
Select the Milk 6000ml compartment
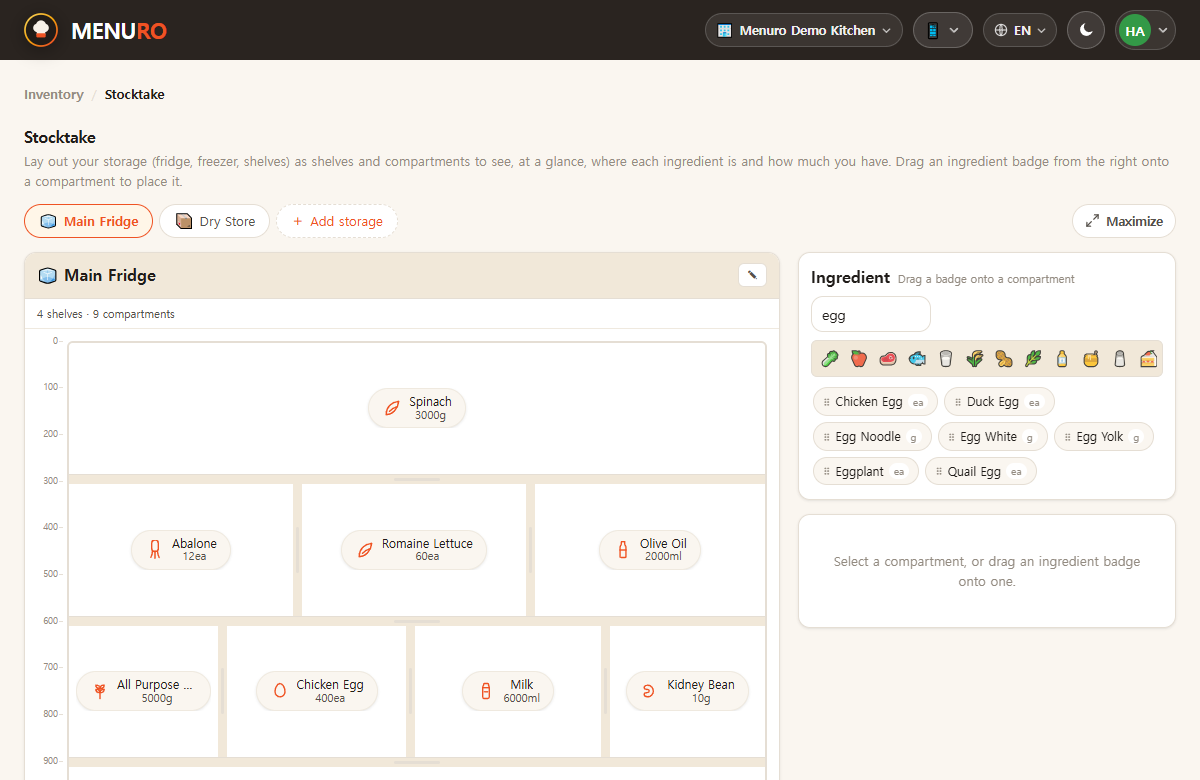tap(508, 691)
